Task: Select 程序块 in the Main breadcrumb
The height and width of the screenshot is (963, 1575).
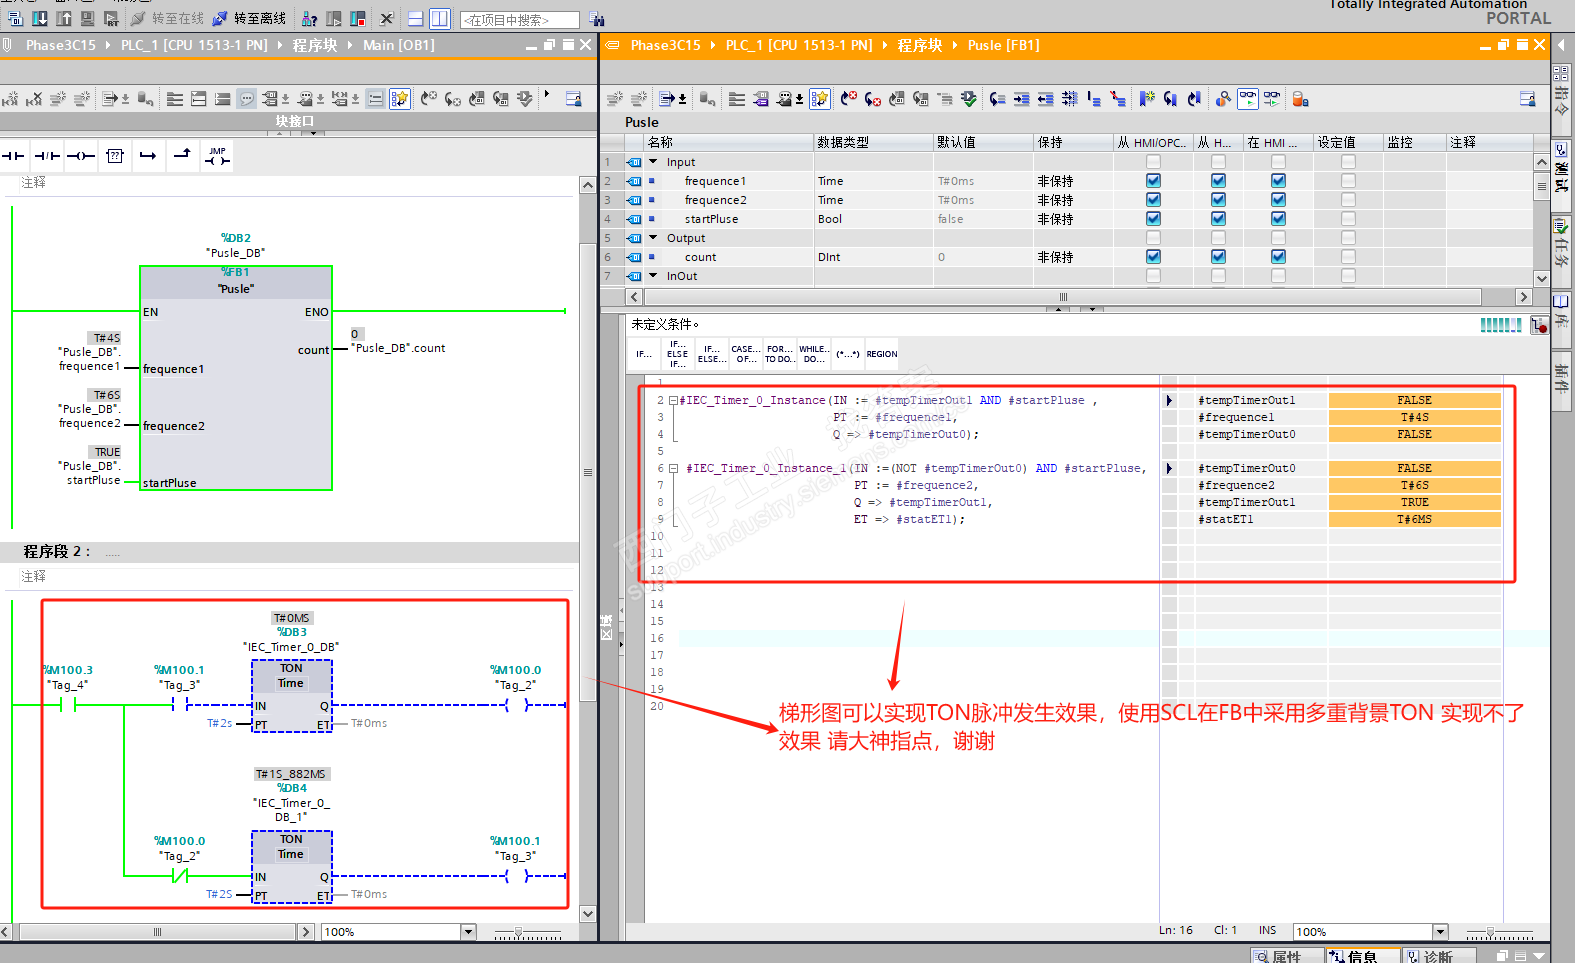Action: point(314,45)
